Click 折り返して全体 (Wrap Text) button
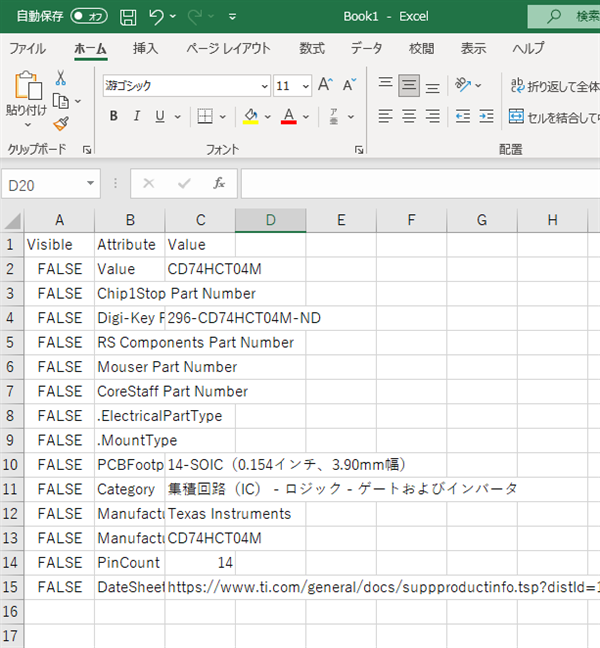The width and height of the screenshot is (600, 648). coord(555,86)
